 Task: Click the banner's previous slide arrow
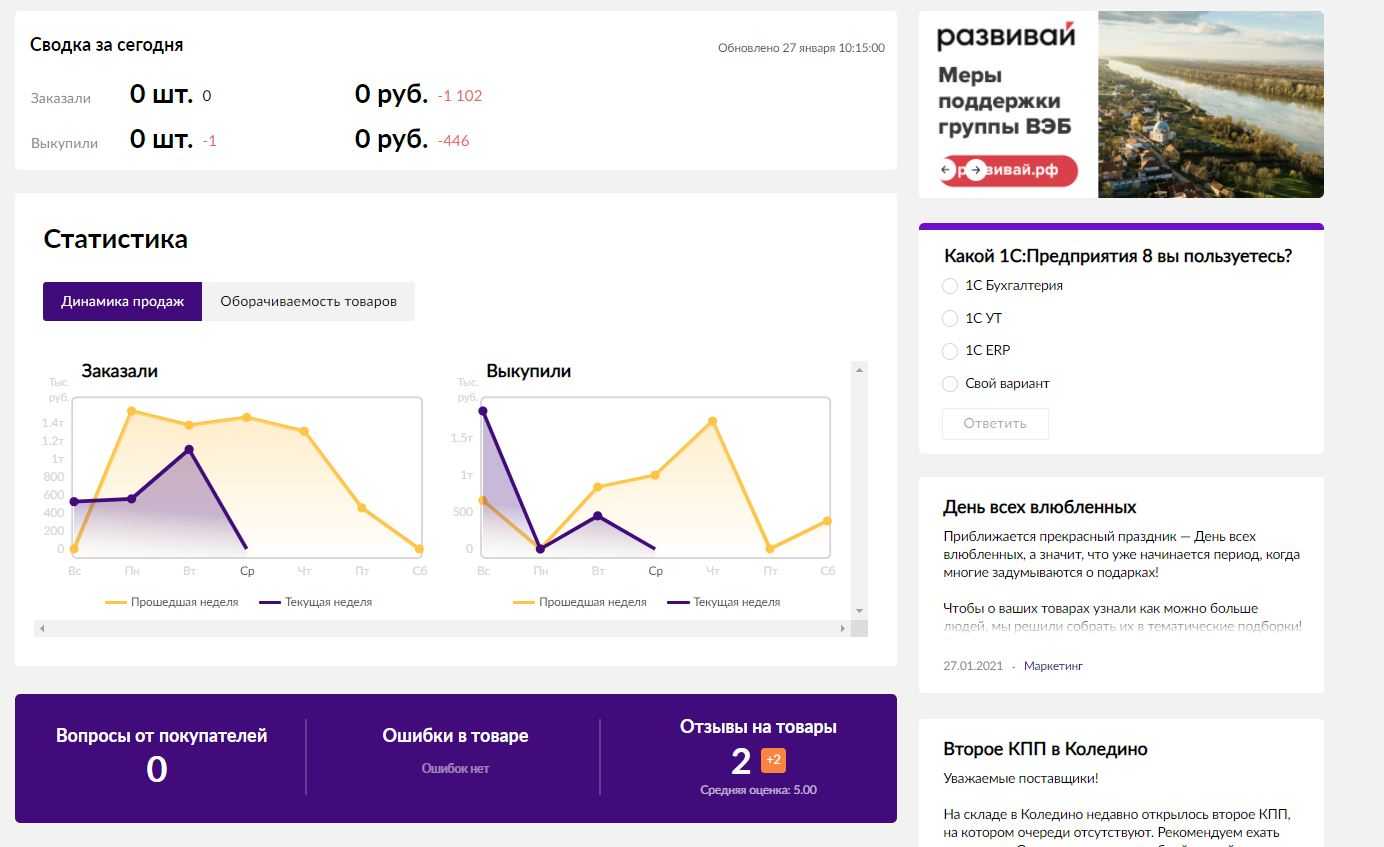(x=947, y=170)
